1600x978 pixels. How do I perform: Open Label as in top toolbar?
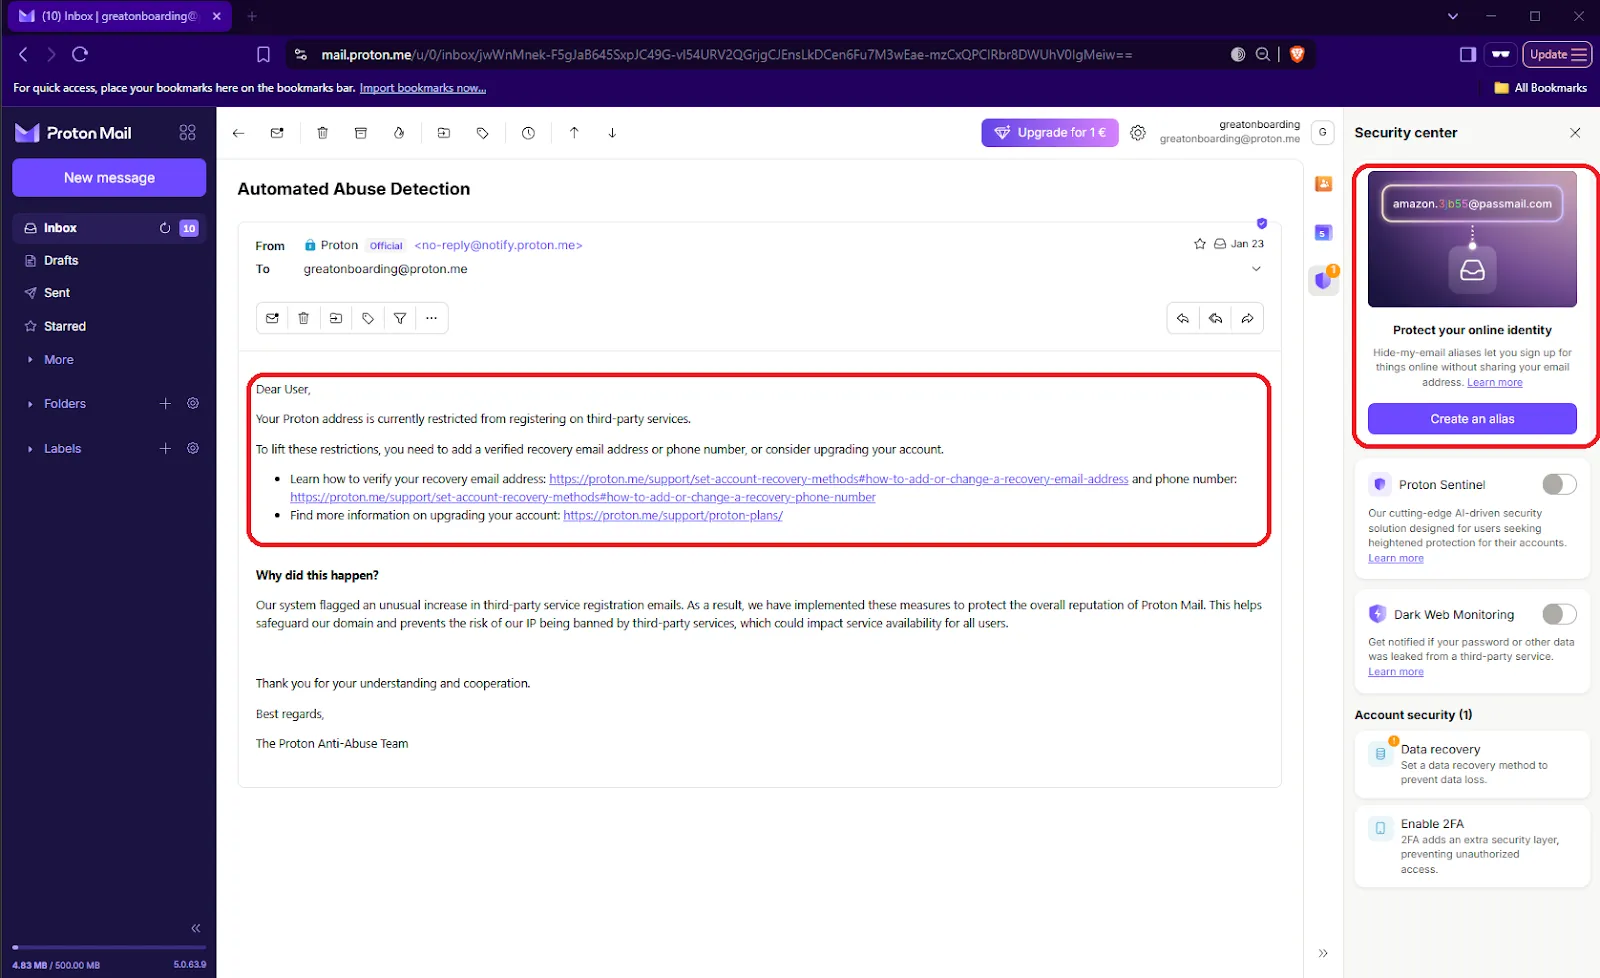click(483, 133)
